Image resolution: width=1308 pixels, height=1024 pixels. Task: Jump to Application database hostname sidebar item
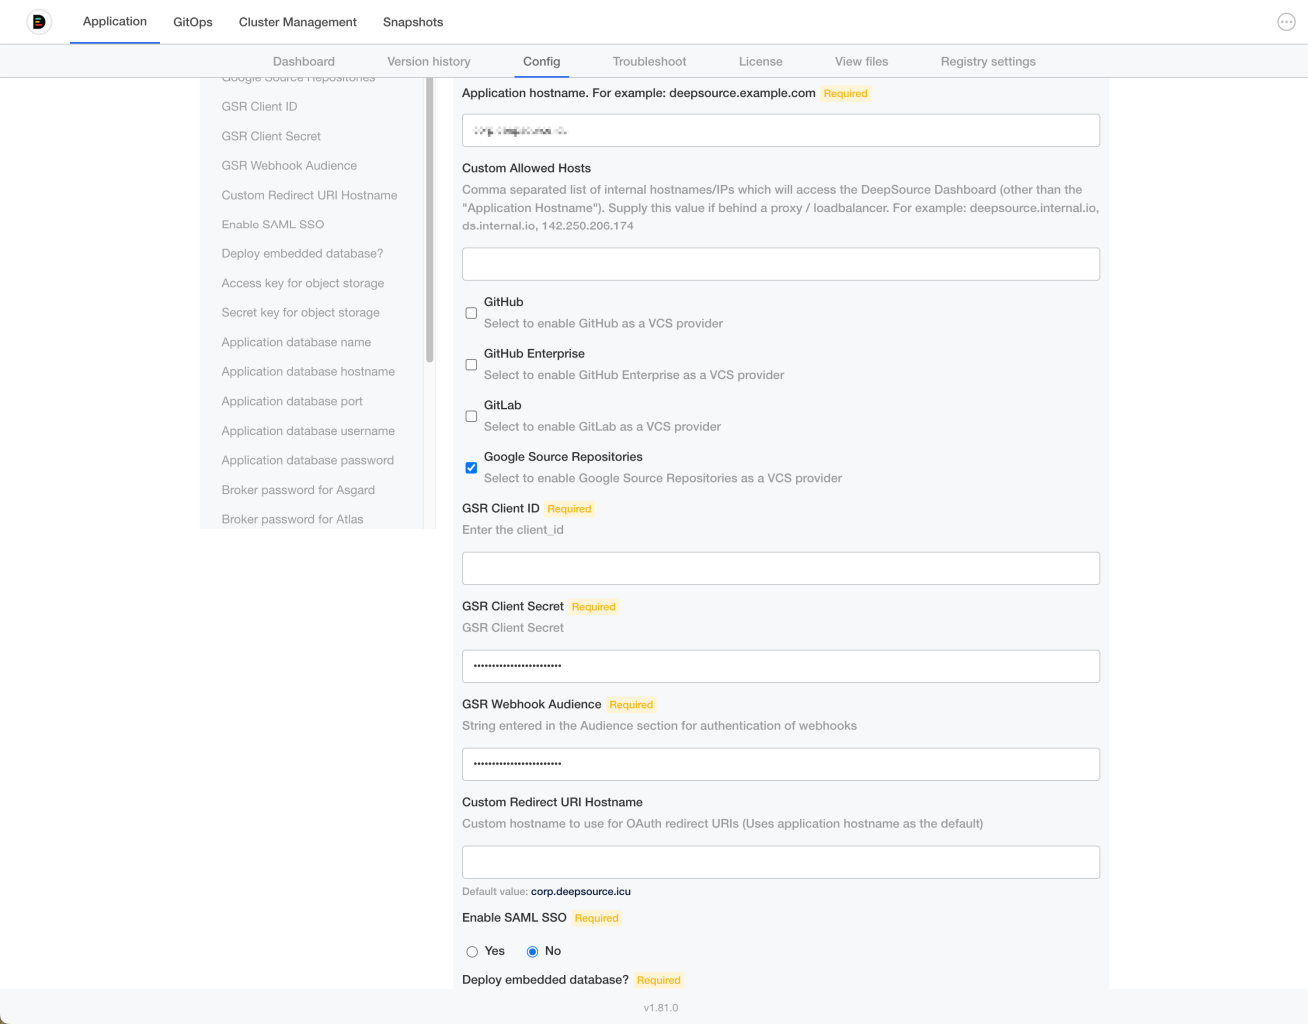pos(308,371)
